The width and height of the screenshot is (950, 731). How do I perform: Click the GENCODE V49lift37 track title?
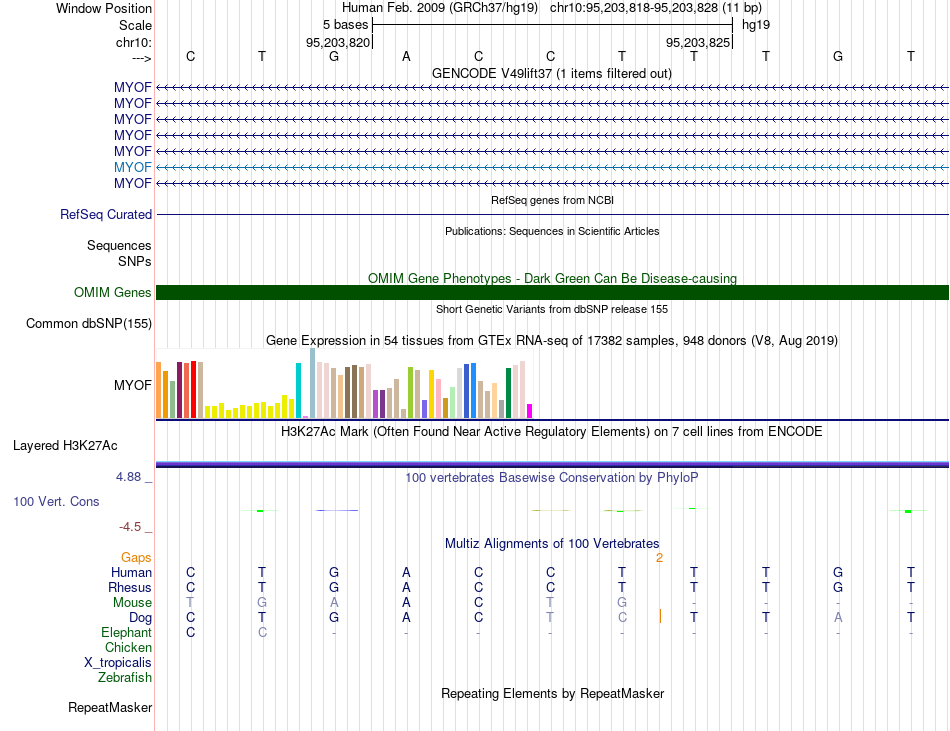click(552, 74)
